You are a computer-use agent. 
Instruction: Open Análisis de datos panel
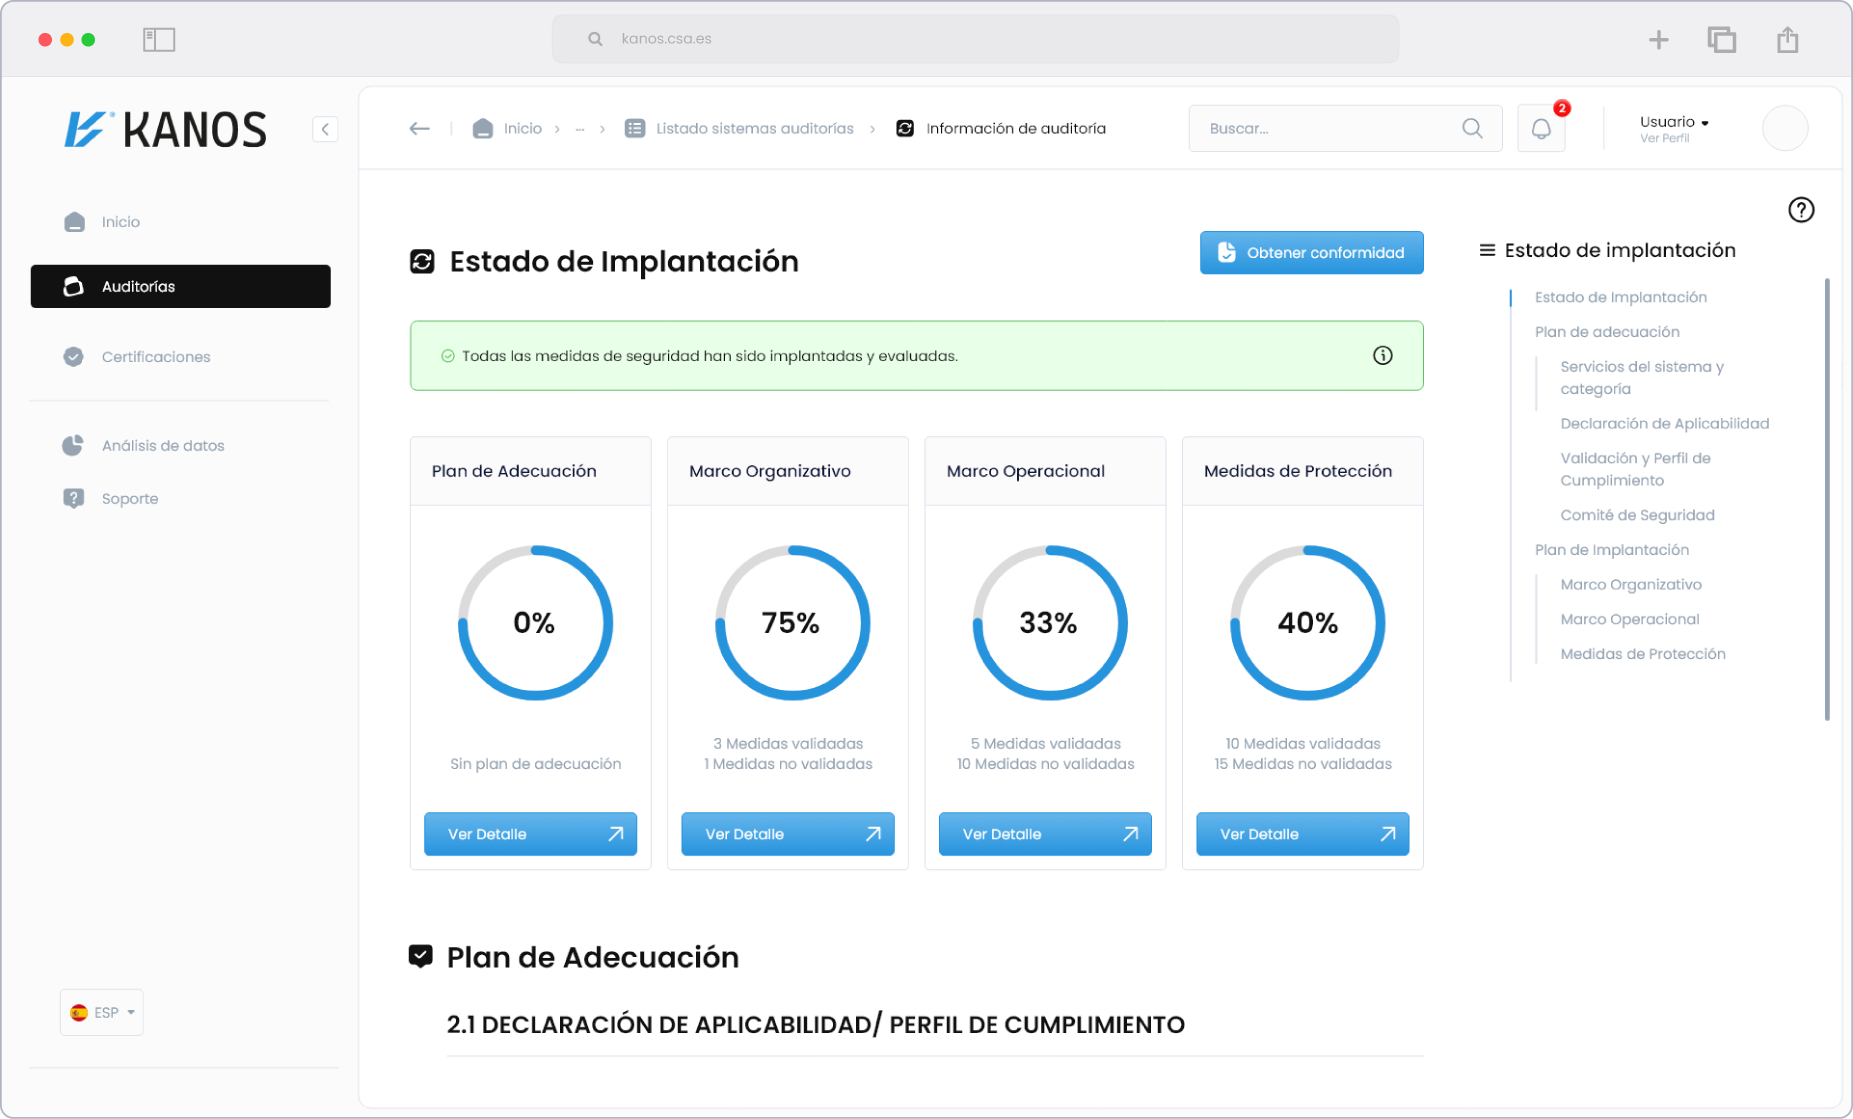[163, 445]
